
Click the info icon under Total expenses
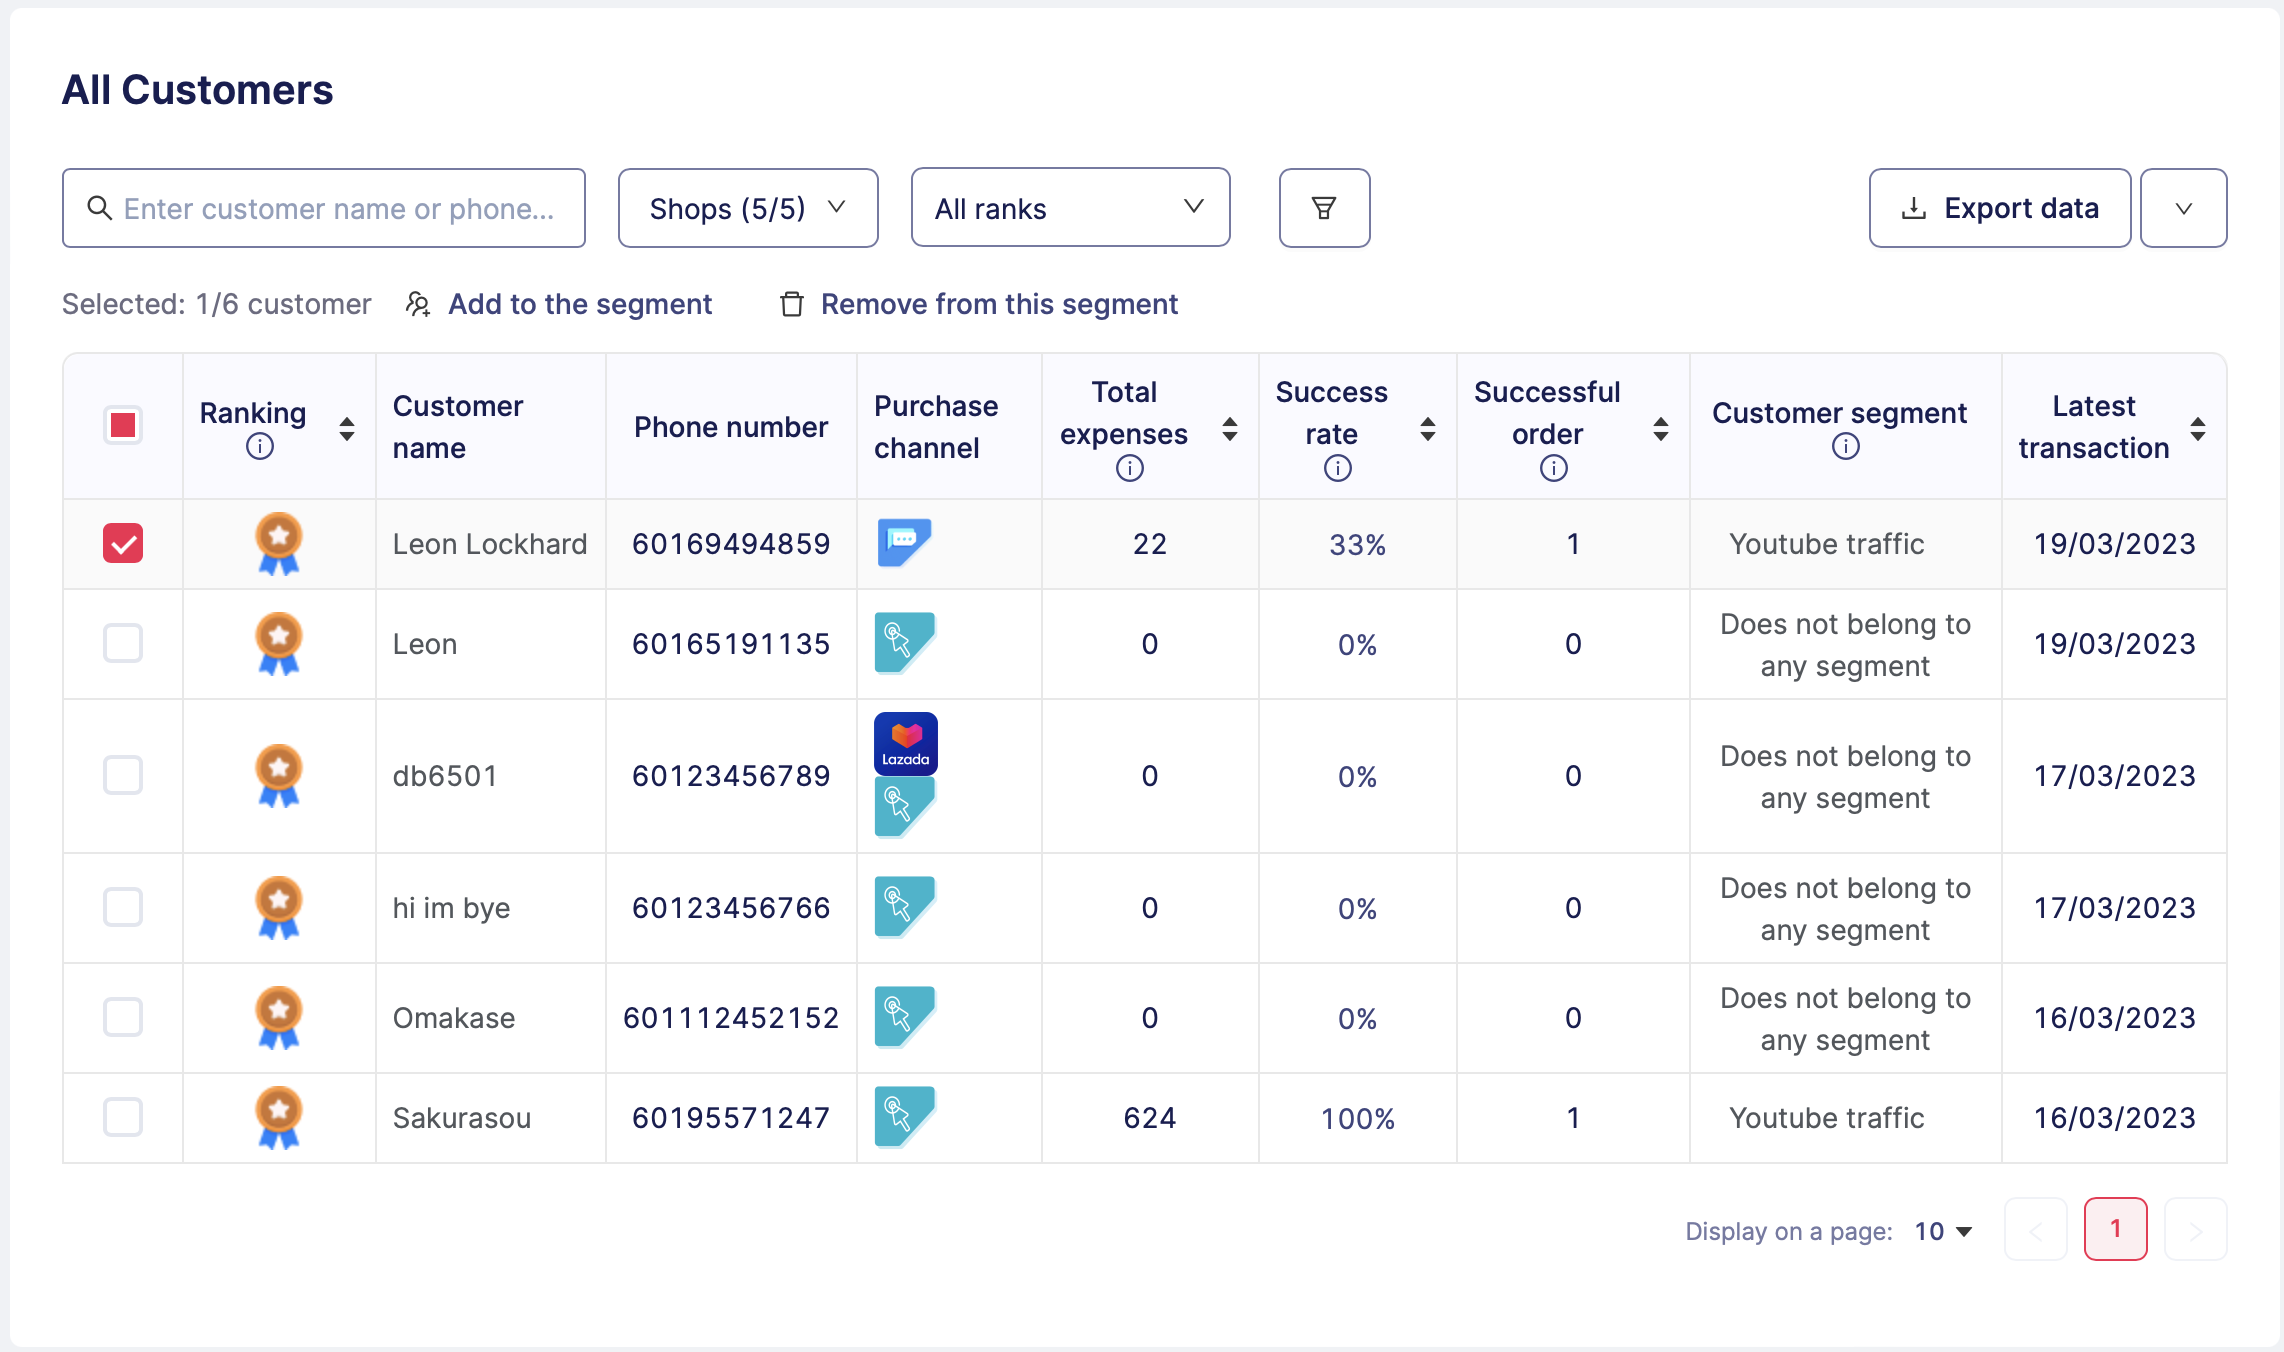tap(1129, 468)
